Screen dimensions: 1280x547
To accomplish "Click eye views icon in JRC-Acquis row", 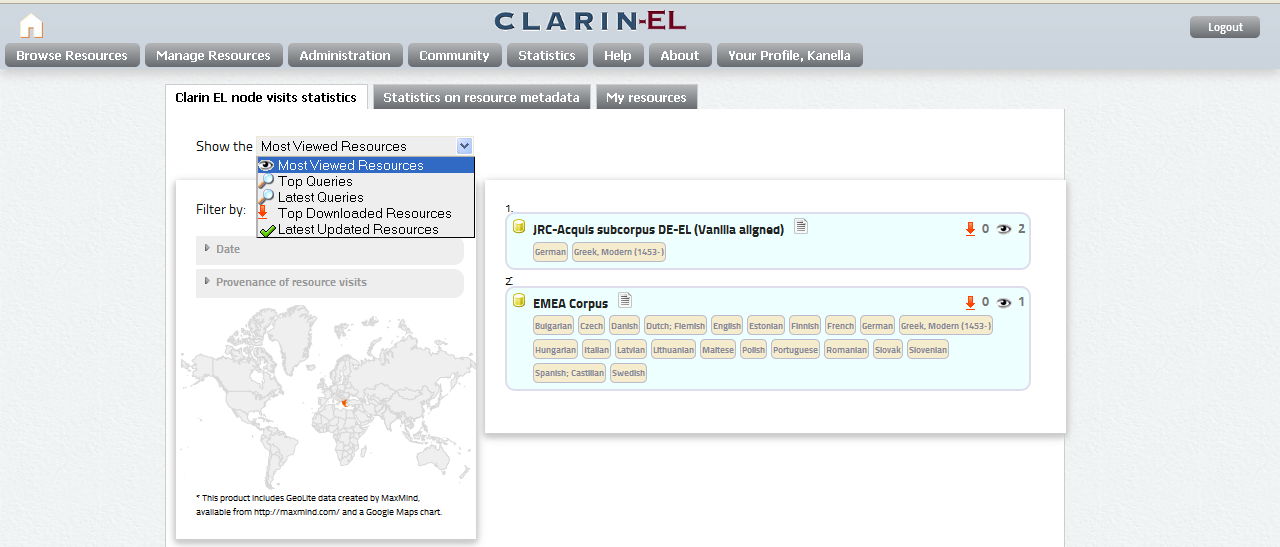I will coord(1004,229).
